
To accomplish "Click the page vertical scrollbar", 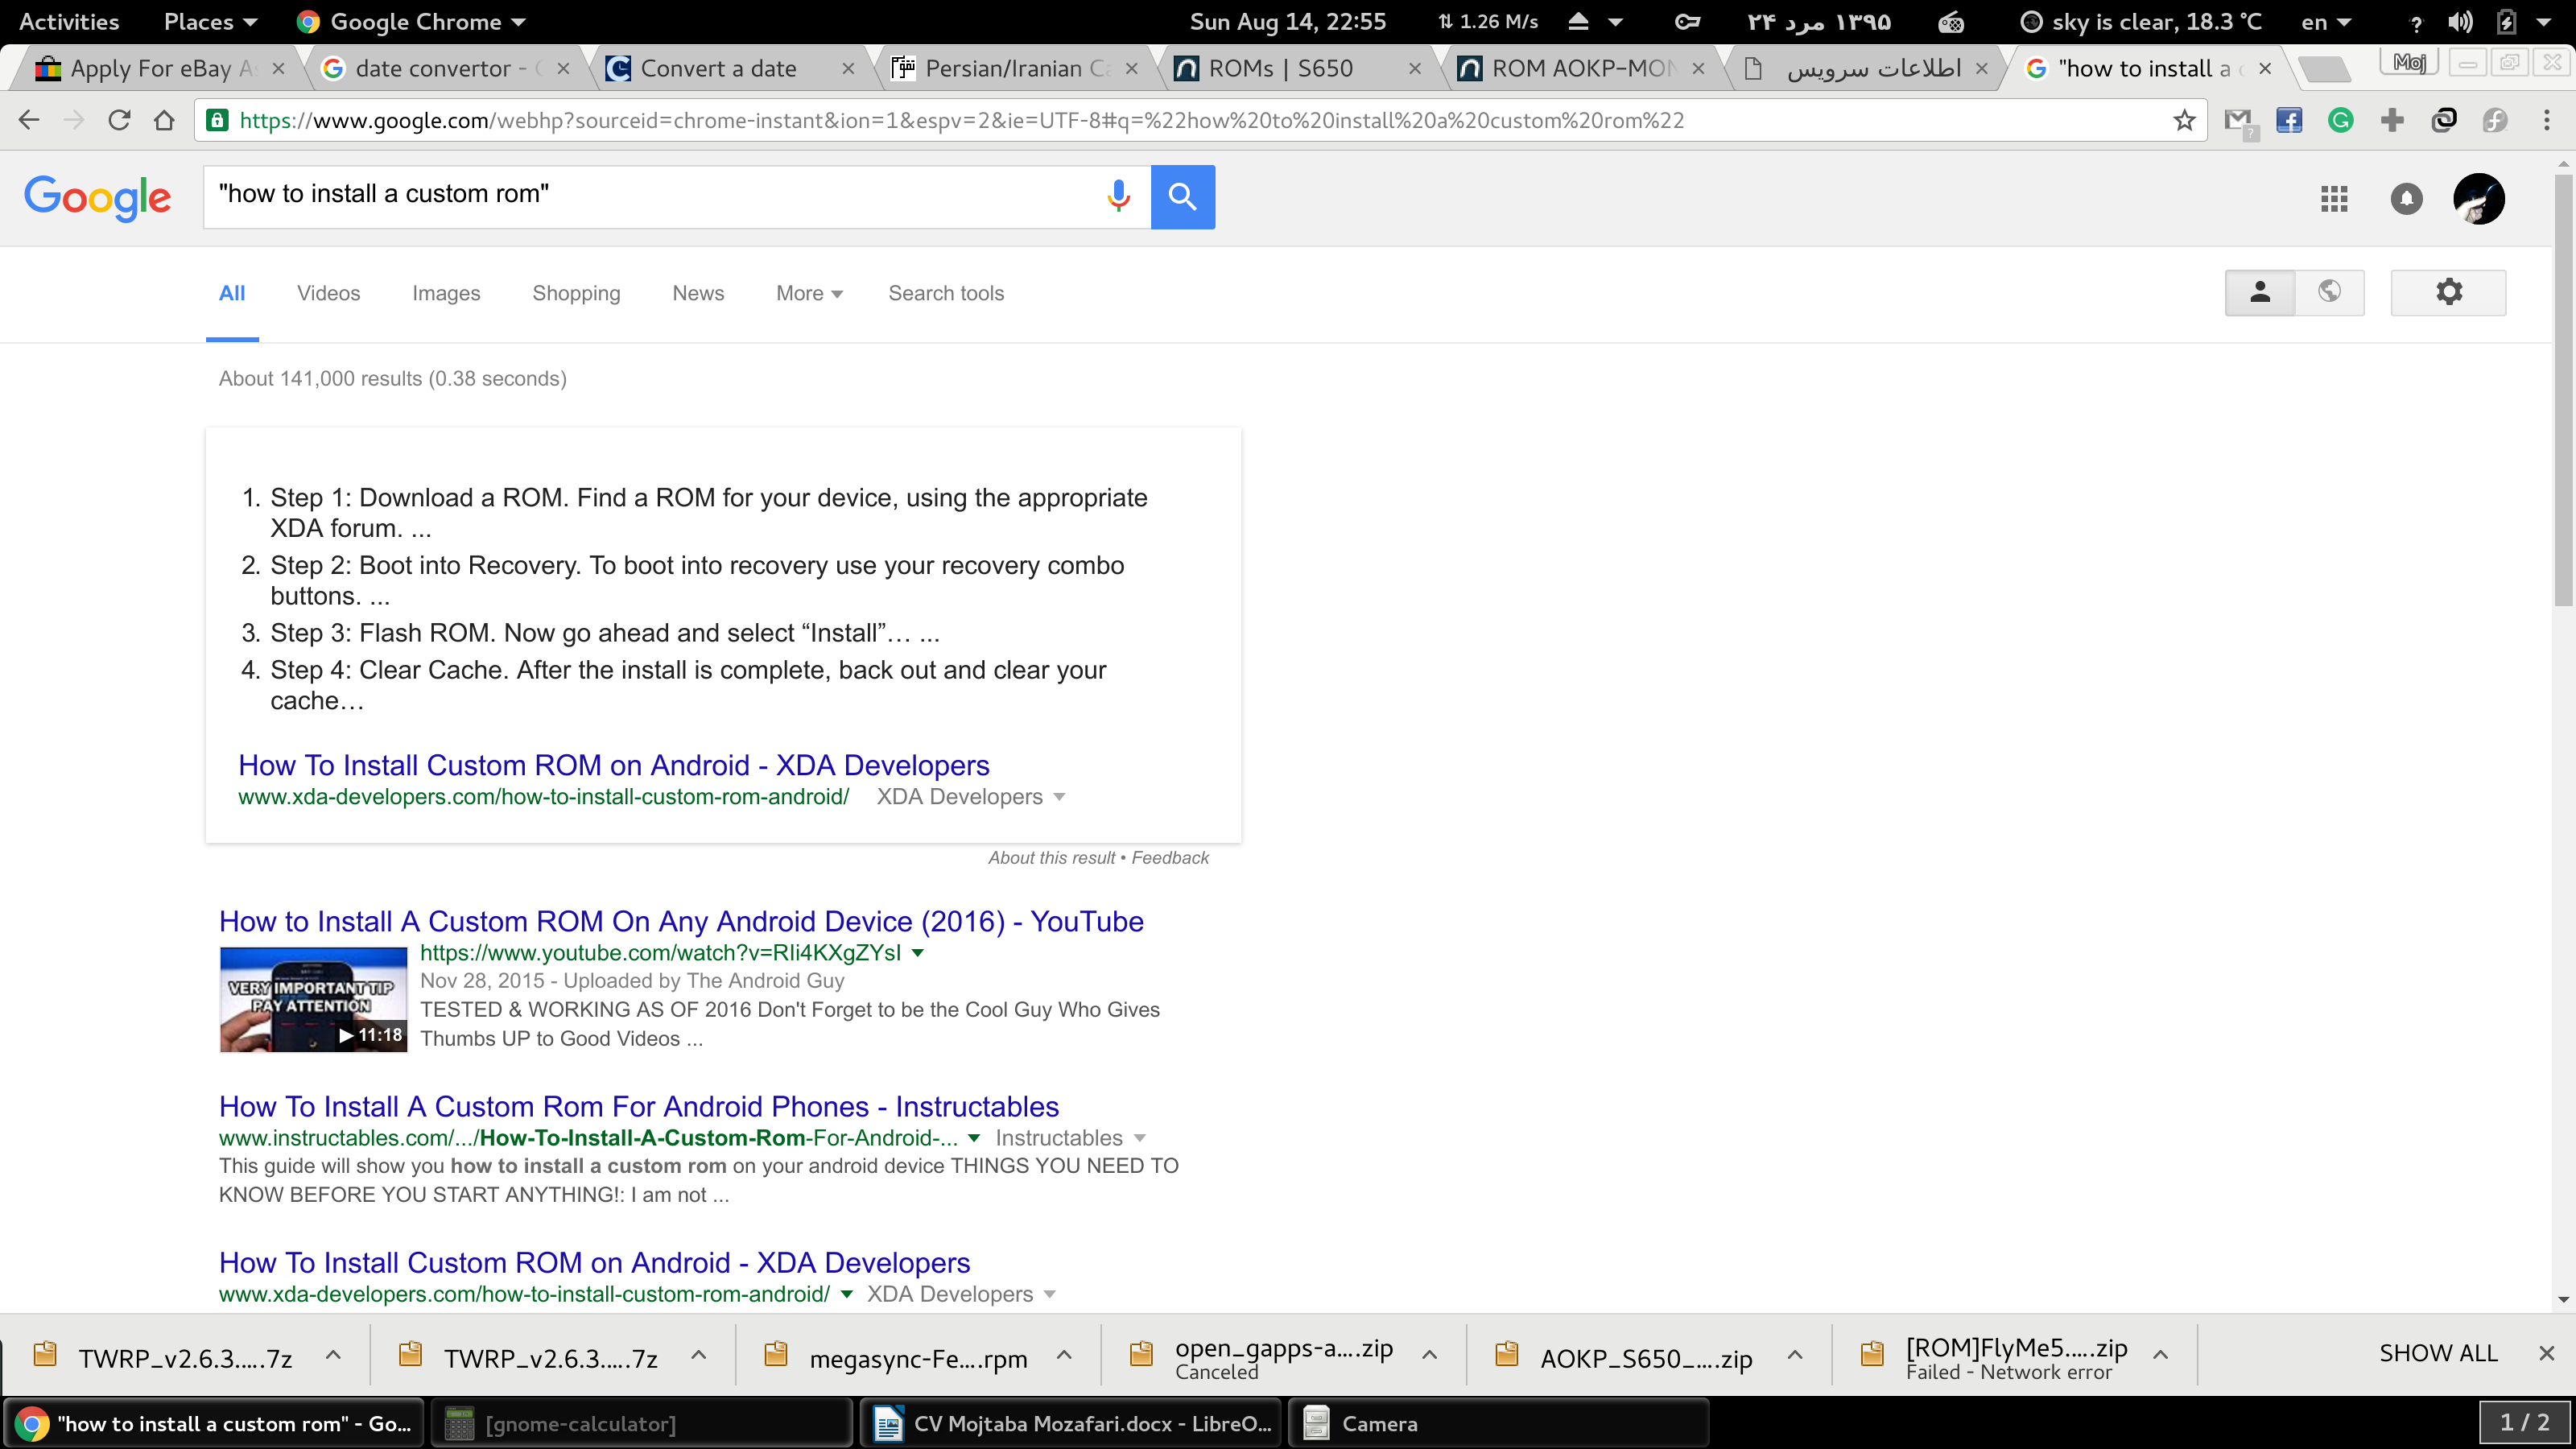I will point(2563,390).
